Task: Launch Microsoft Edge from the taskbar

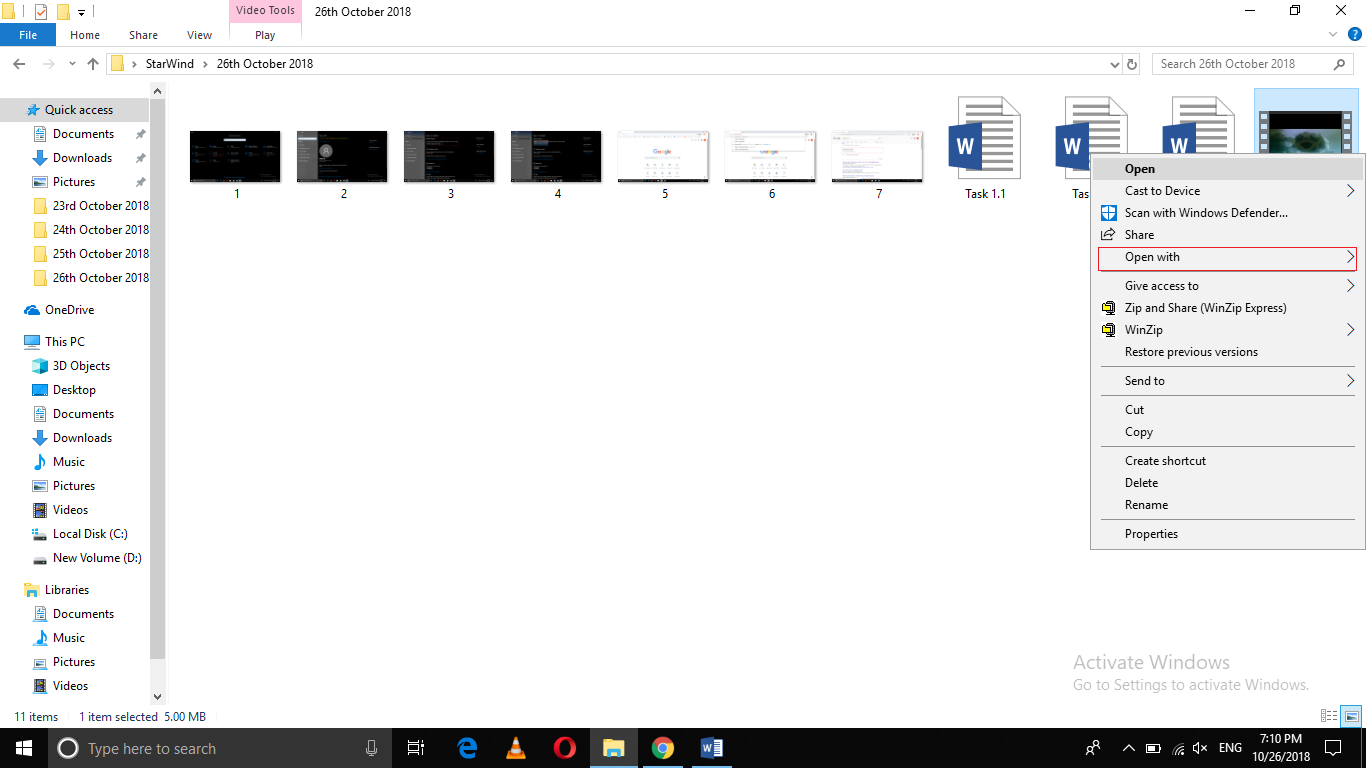Action: (466, 748)
